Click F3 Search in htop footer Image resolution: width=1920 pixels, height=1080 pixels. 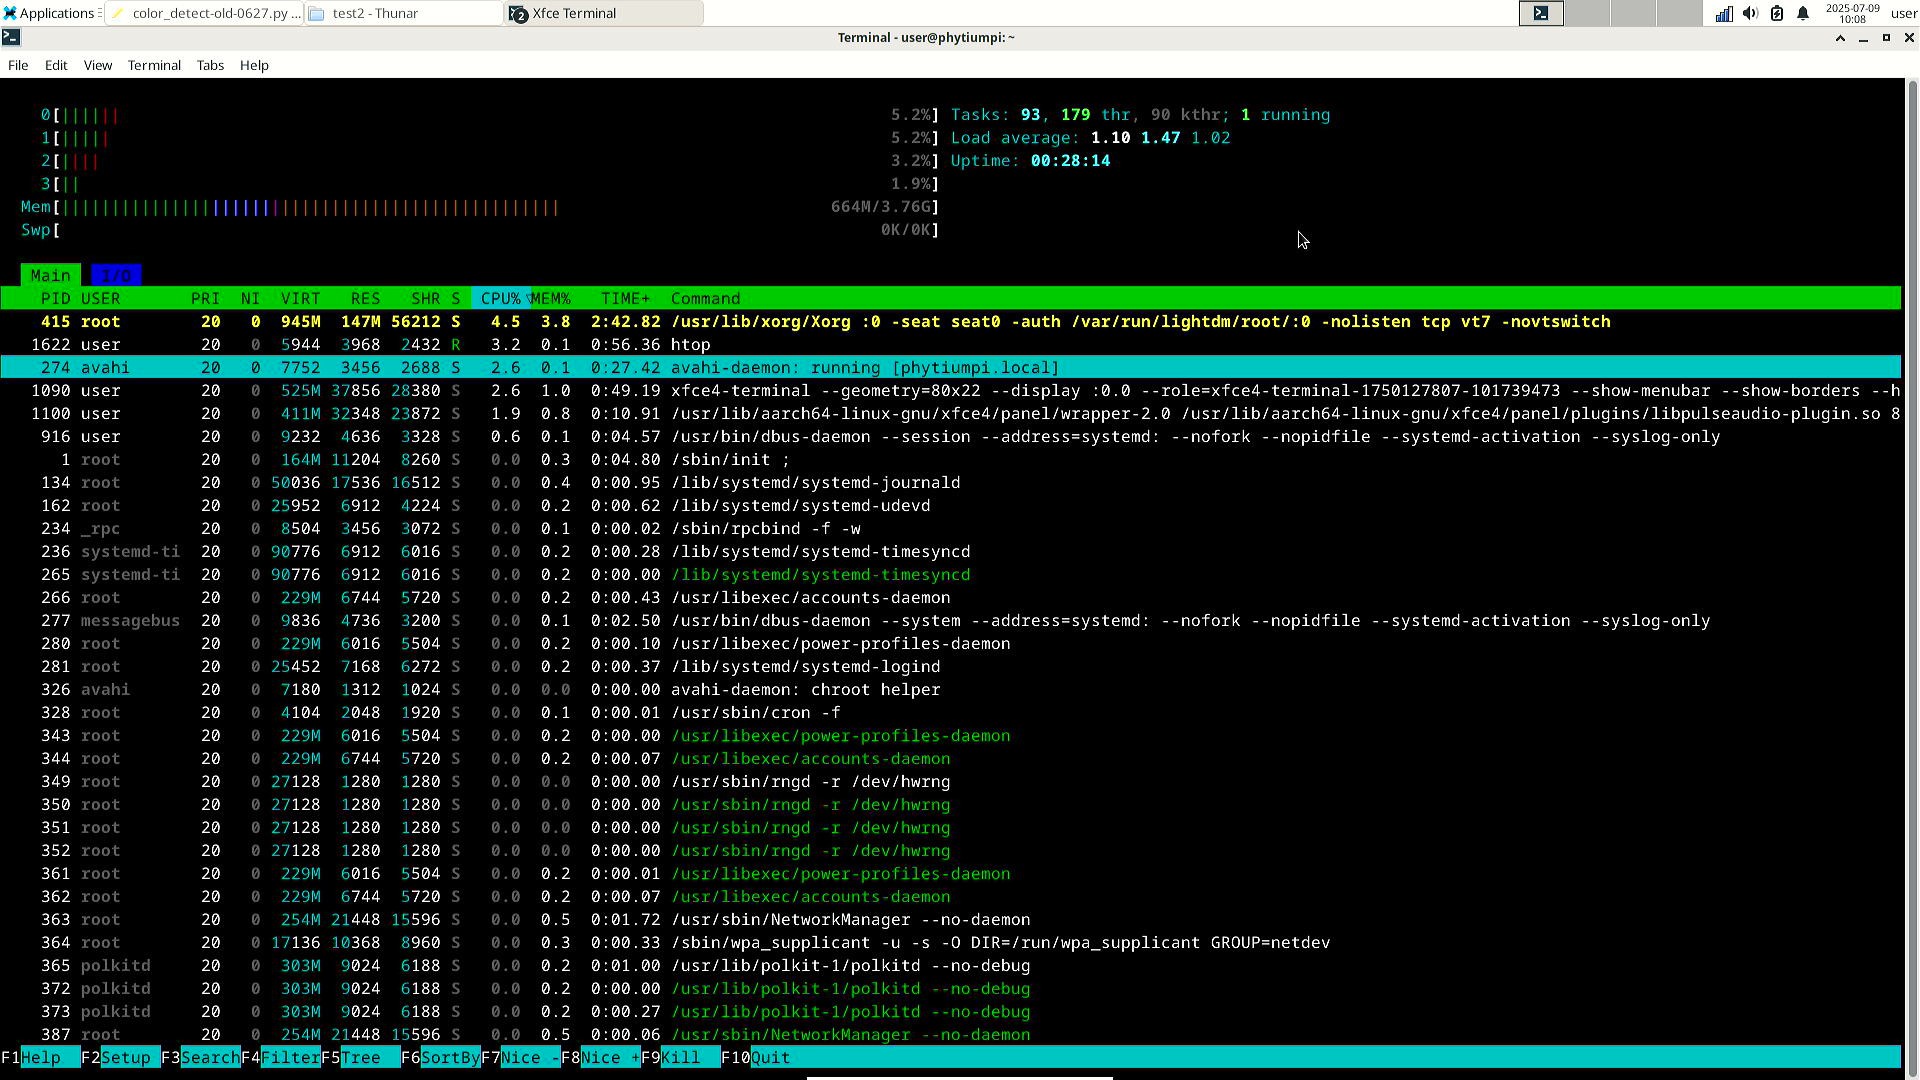[200, 1058]
